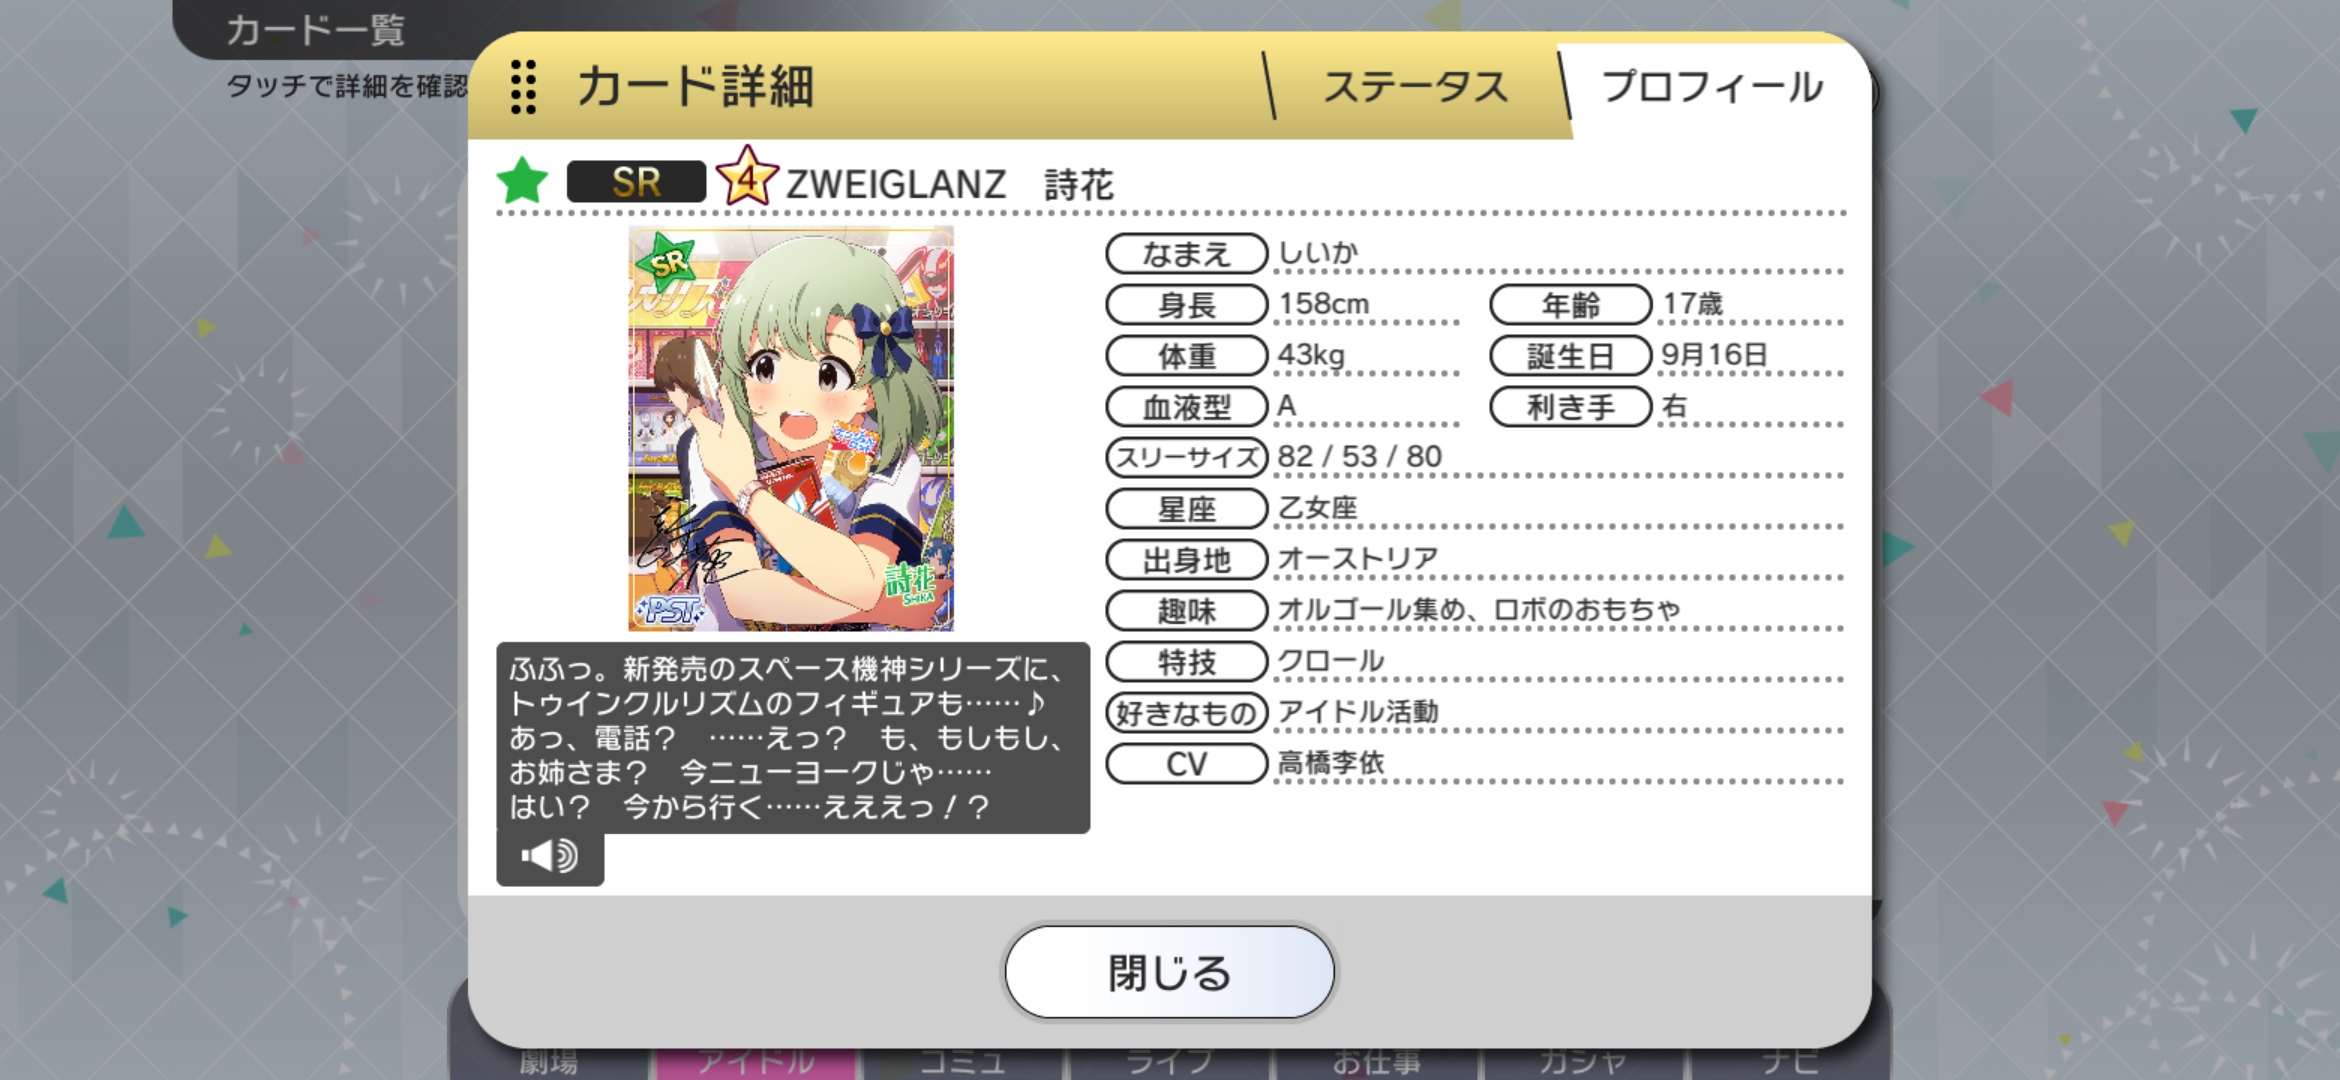The image size is (2340, 1080).
Task: Click the スリーサイズ label pill
Action: [1187, 458]
